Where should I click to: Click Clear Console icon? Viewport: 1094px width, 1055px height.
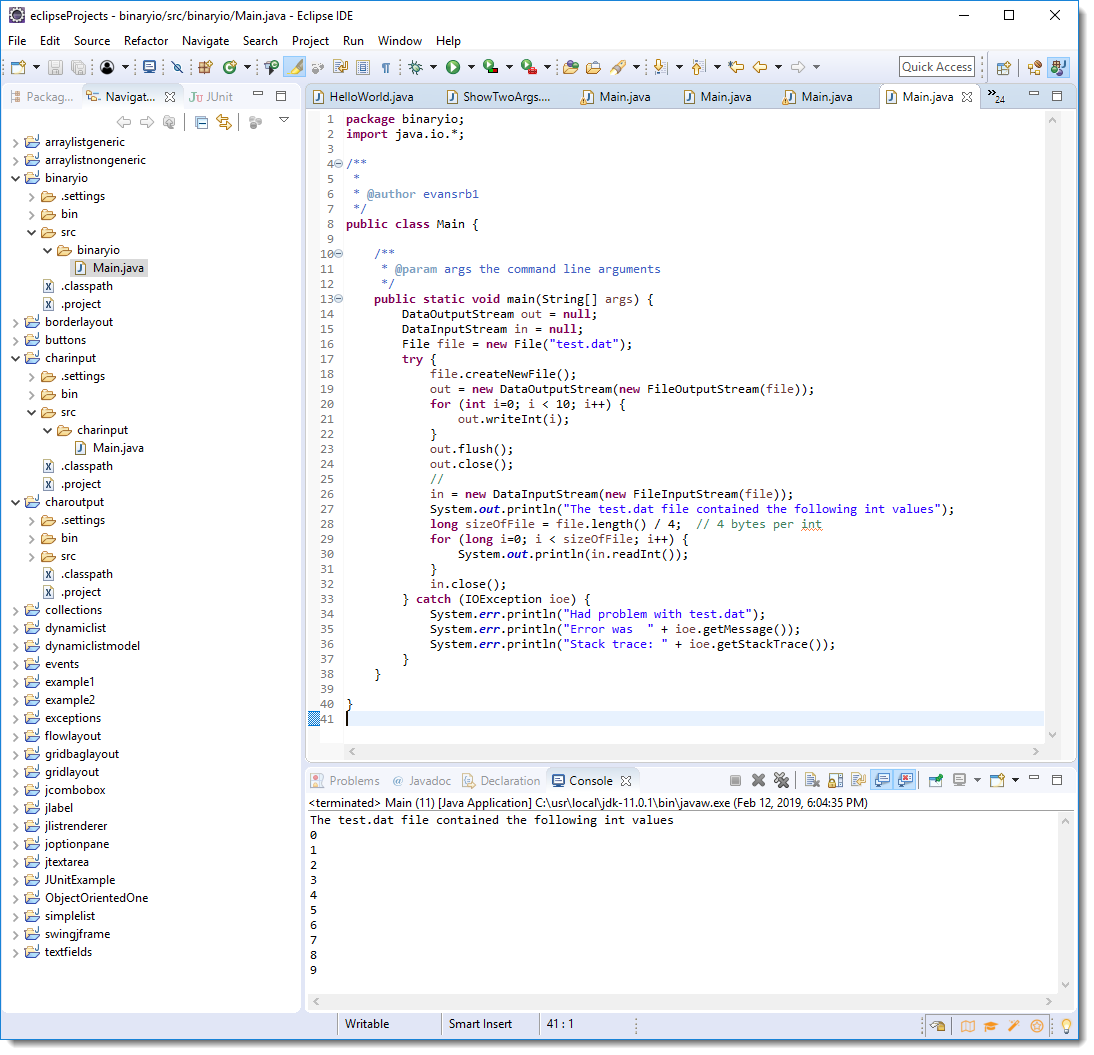pyautogui.click(x=811, y=780)
